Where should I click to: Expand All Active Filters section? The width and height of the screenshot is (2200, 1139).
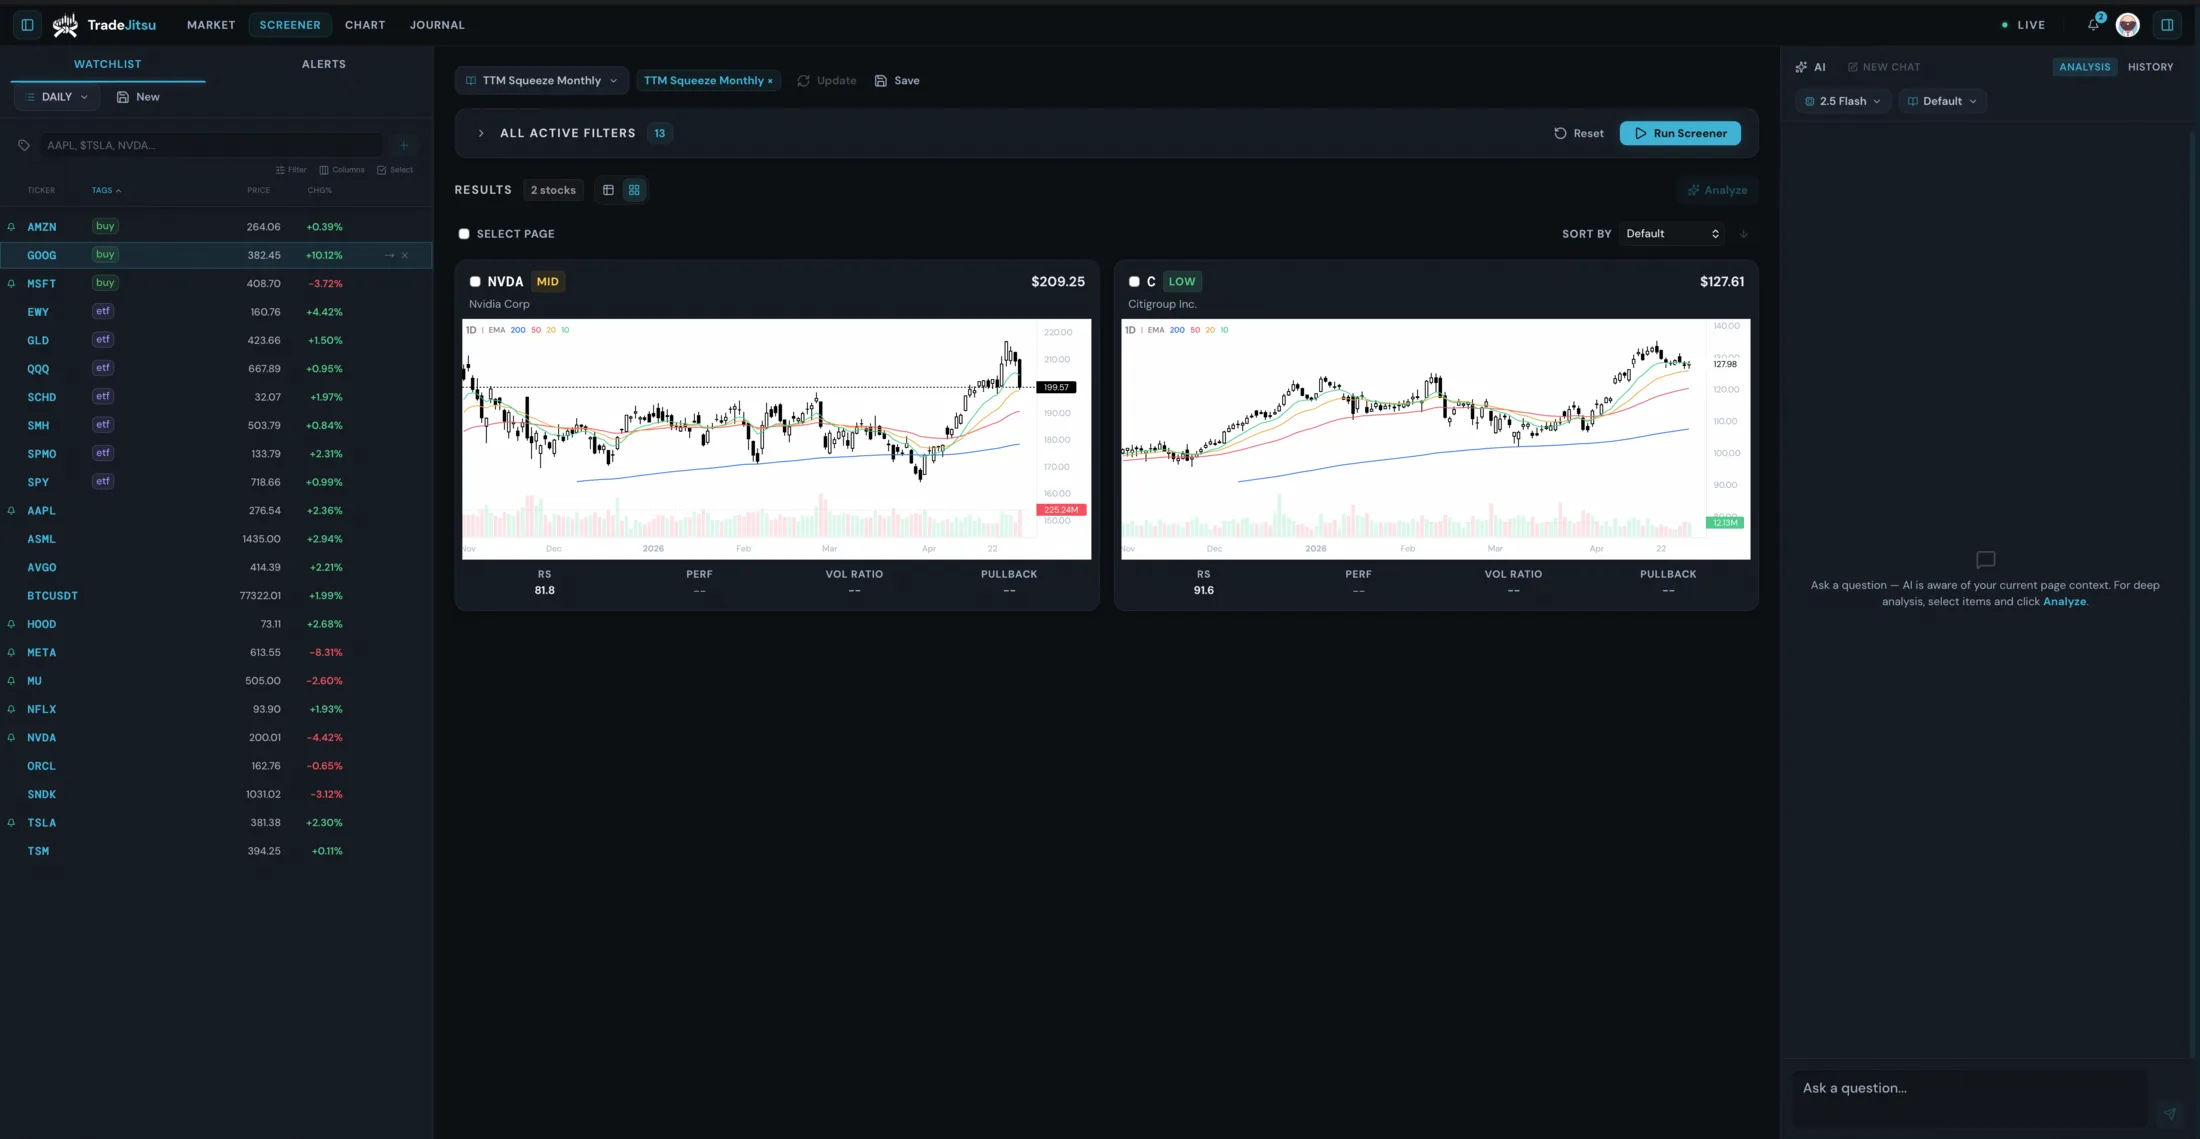[x=481, y=133]
